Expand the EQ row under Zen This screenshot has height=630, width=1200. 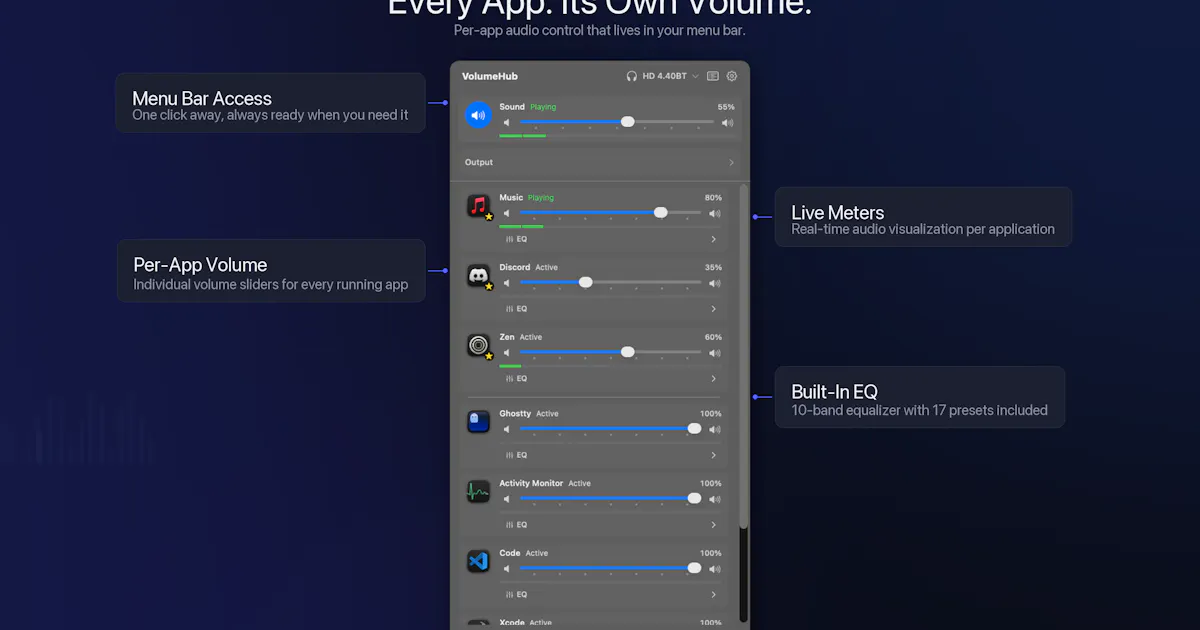[610, 379]
